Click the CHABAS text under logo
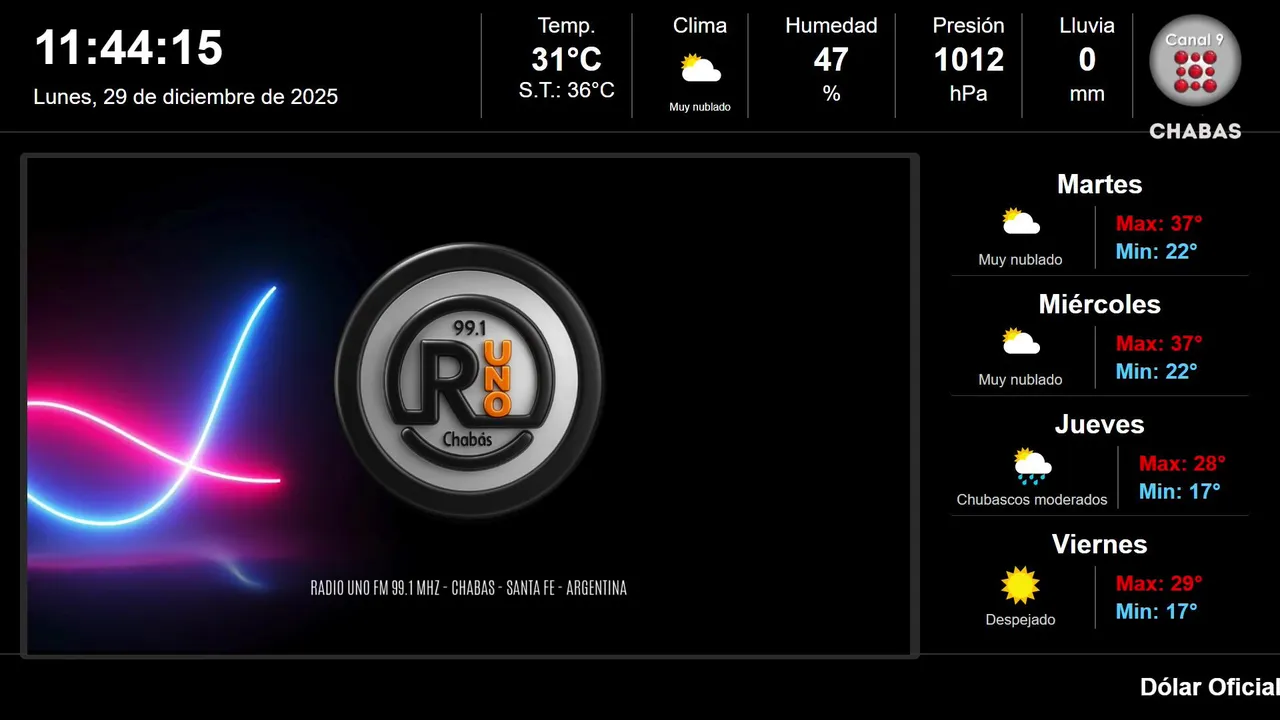The image size is (1280, 720). [x=1195, y=131]
